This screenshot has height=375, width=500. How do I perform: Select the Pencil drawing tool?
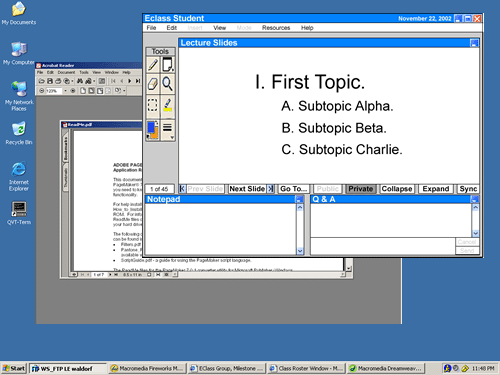153,65
